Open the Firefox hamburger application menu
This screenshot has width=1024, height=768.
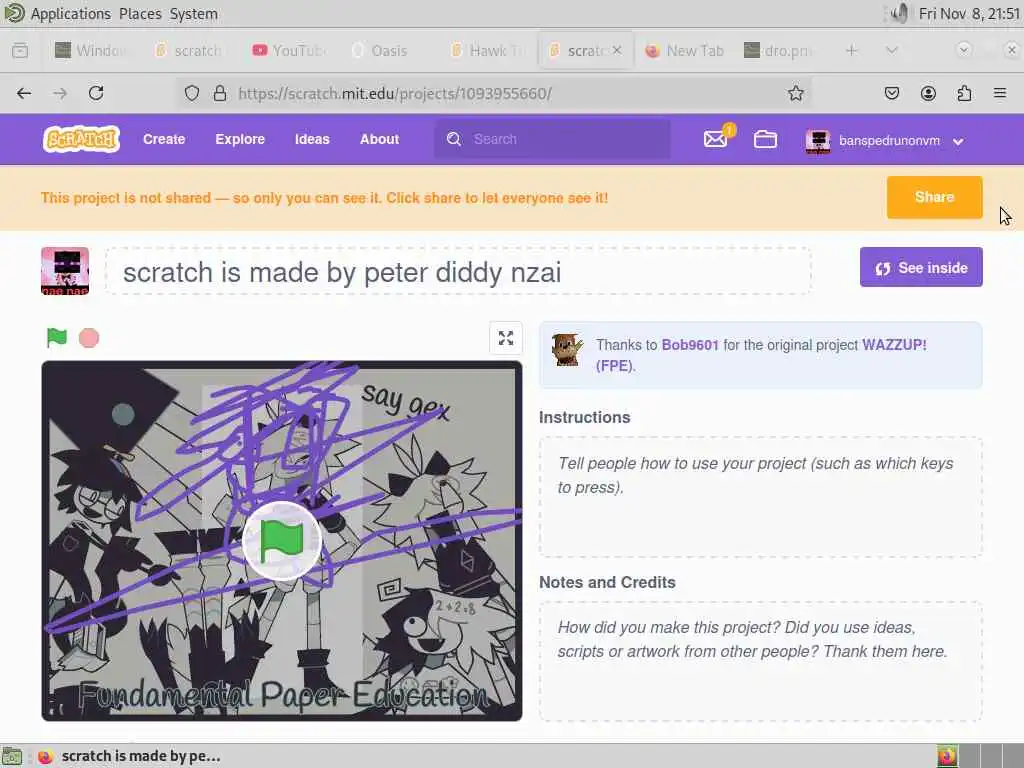click(1000, 93)
